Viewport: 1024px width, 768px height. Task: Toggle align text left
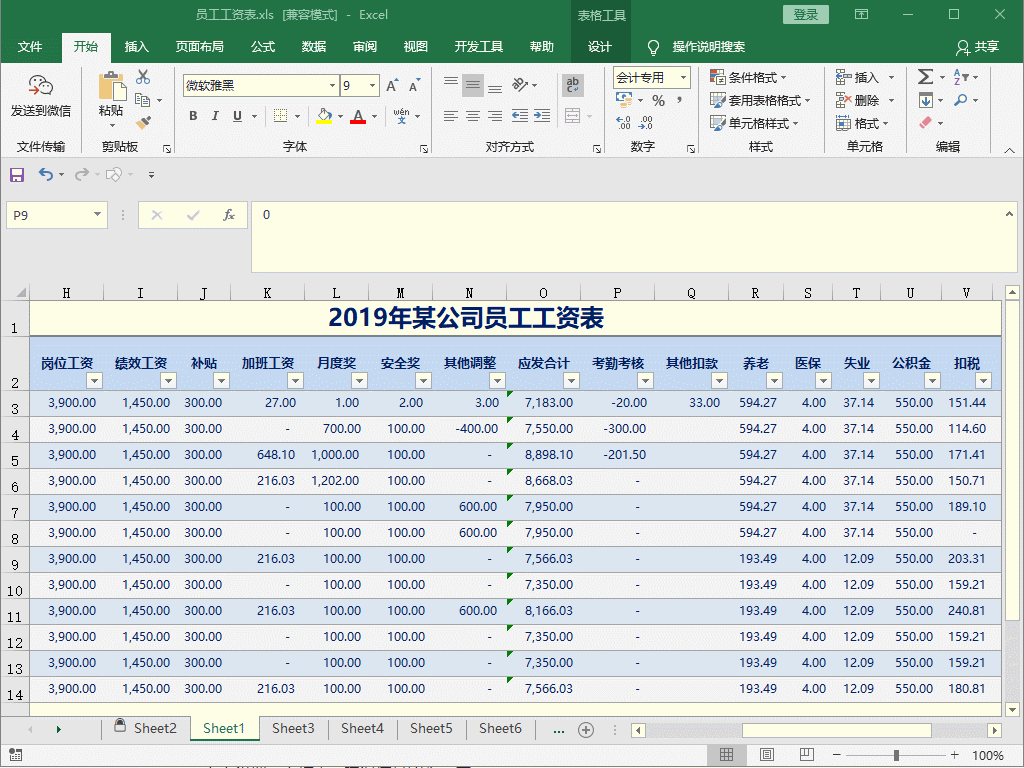451,116
